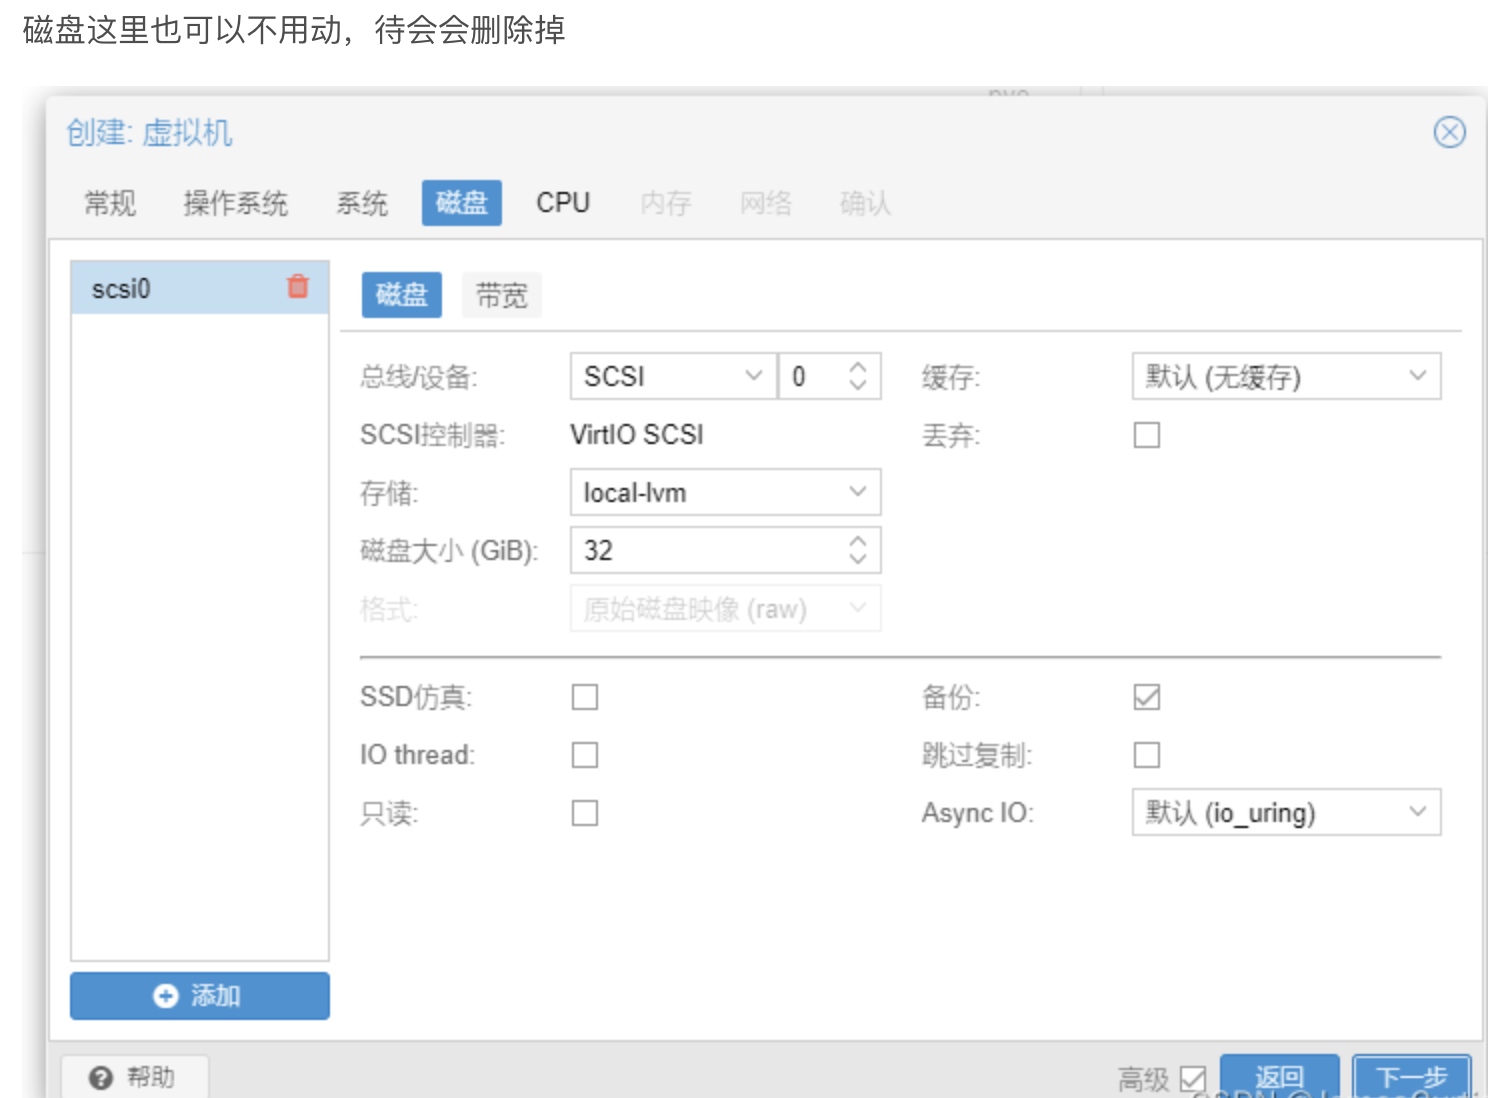Click the 下一步 next button
Viewport: 1488px width, 1098px height.
(x=1411, y=1077)
